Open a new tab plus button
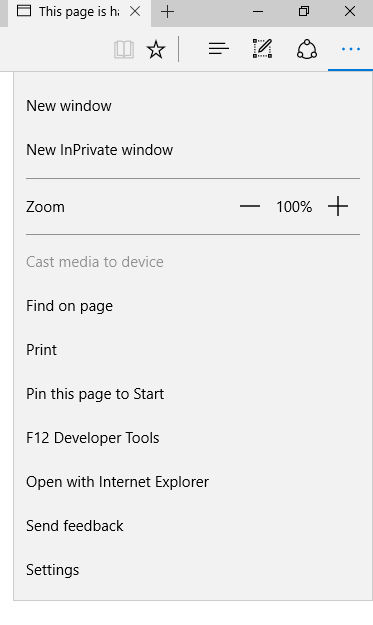373x625 pixels. coord(167,12)
